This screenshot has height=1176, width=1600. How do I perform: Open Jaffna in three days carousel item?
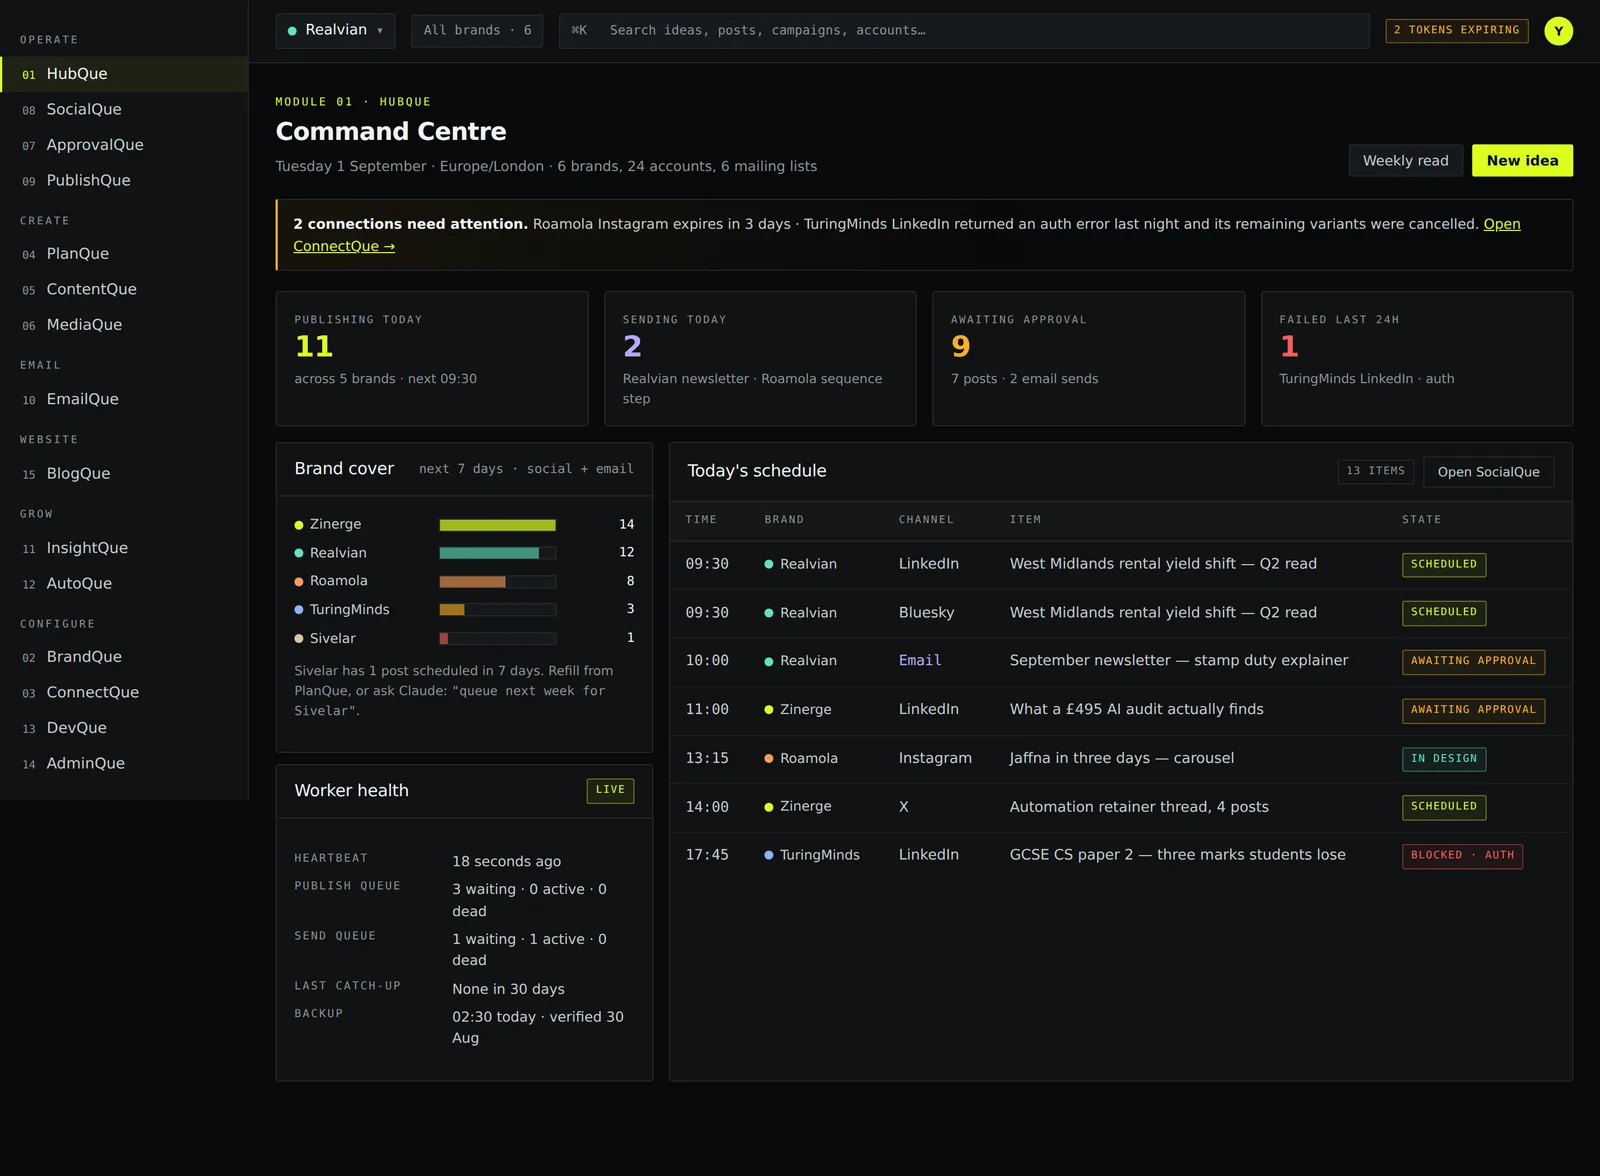[1120, 759]
